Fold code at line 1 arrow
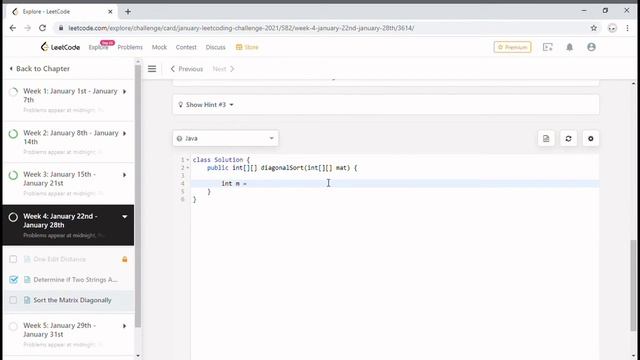The image size is (640, 360). point(188,160)
